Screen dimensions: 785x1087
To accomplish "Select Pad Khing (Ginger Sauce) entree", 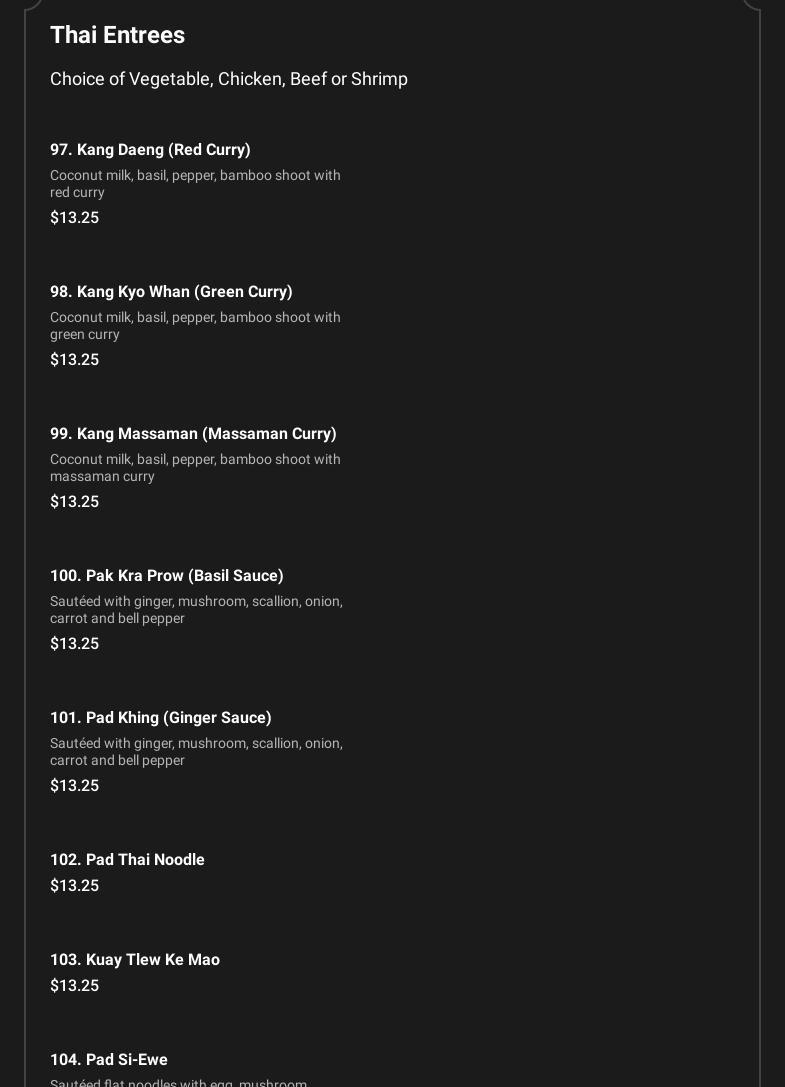I will click(x=161, y=718).
